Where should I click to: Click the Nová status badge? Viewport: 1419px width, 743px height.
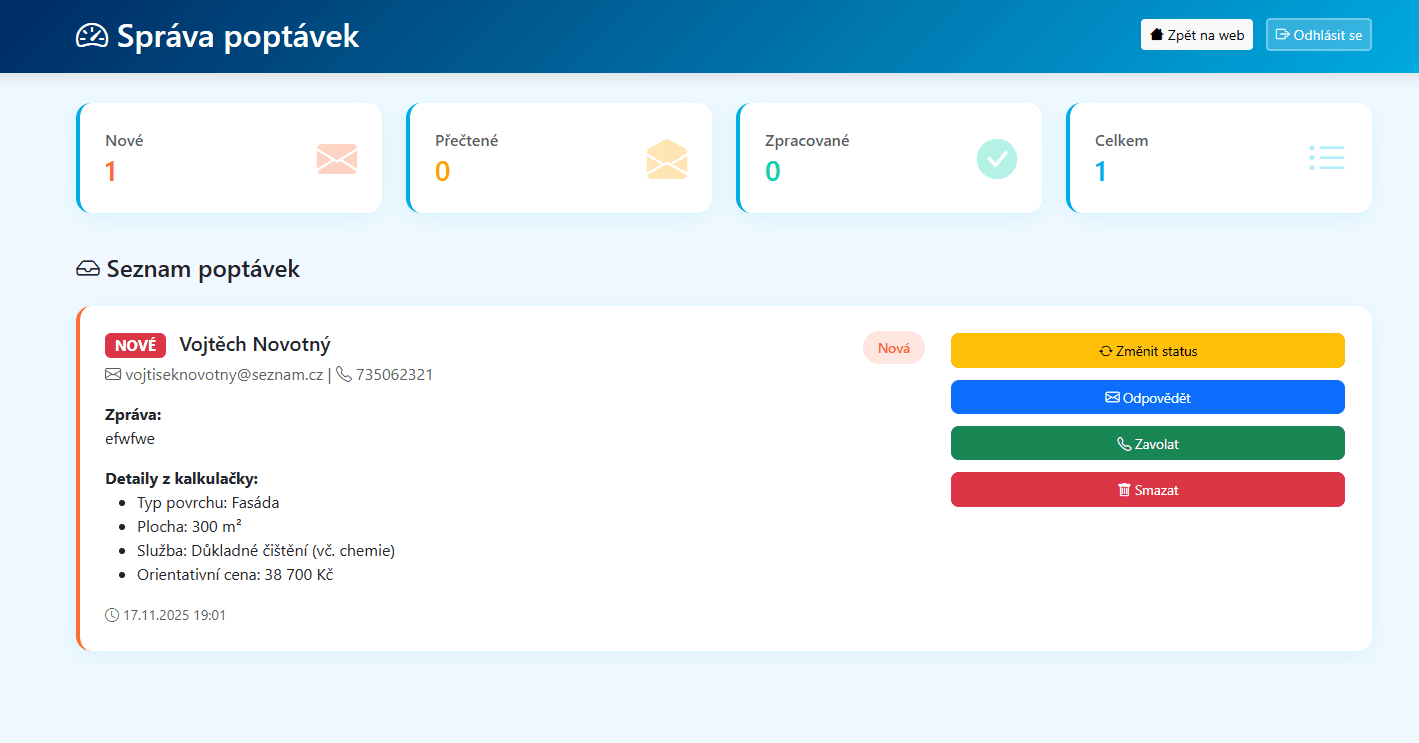894,347
